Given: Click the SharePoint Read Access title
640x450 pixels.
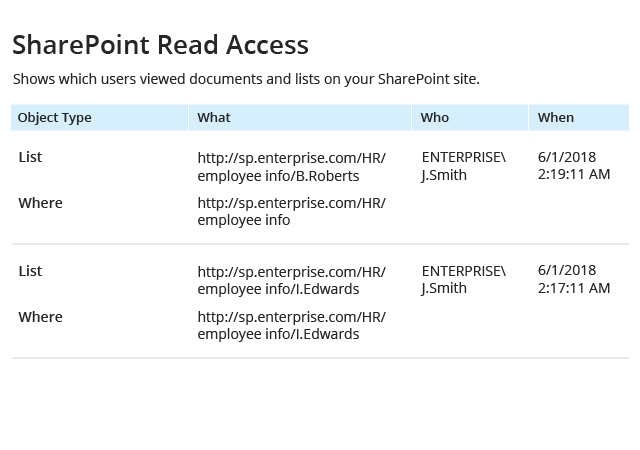Looking at the screenshot, I should [x=160, y=45].
